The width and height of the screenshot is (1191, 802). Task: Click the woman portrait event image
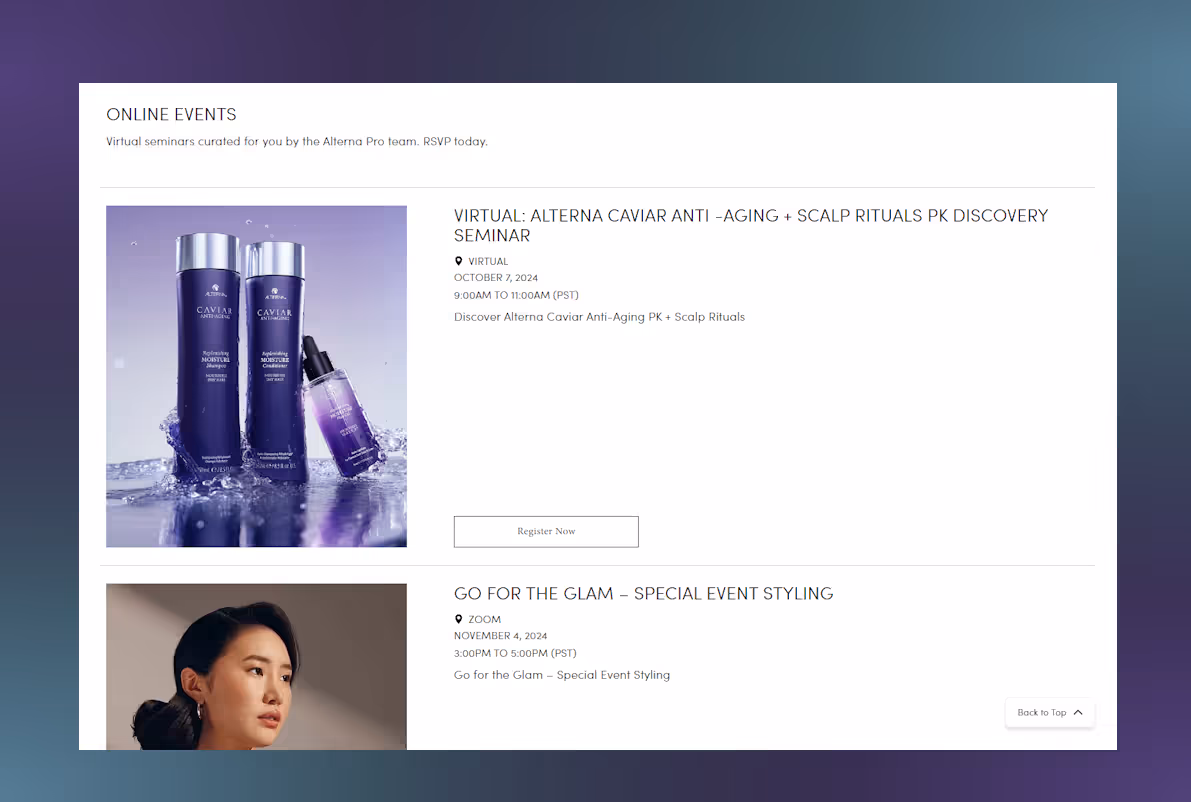[257, 667]
